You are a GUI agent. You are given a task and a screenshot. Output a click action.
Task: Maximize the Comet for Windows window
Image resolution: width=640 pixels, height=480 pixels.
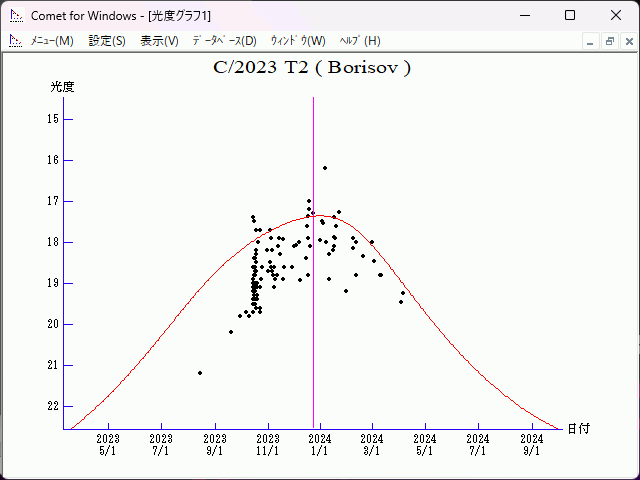click(x=570, y=16)
